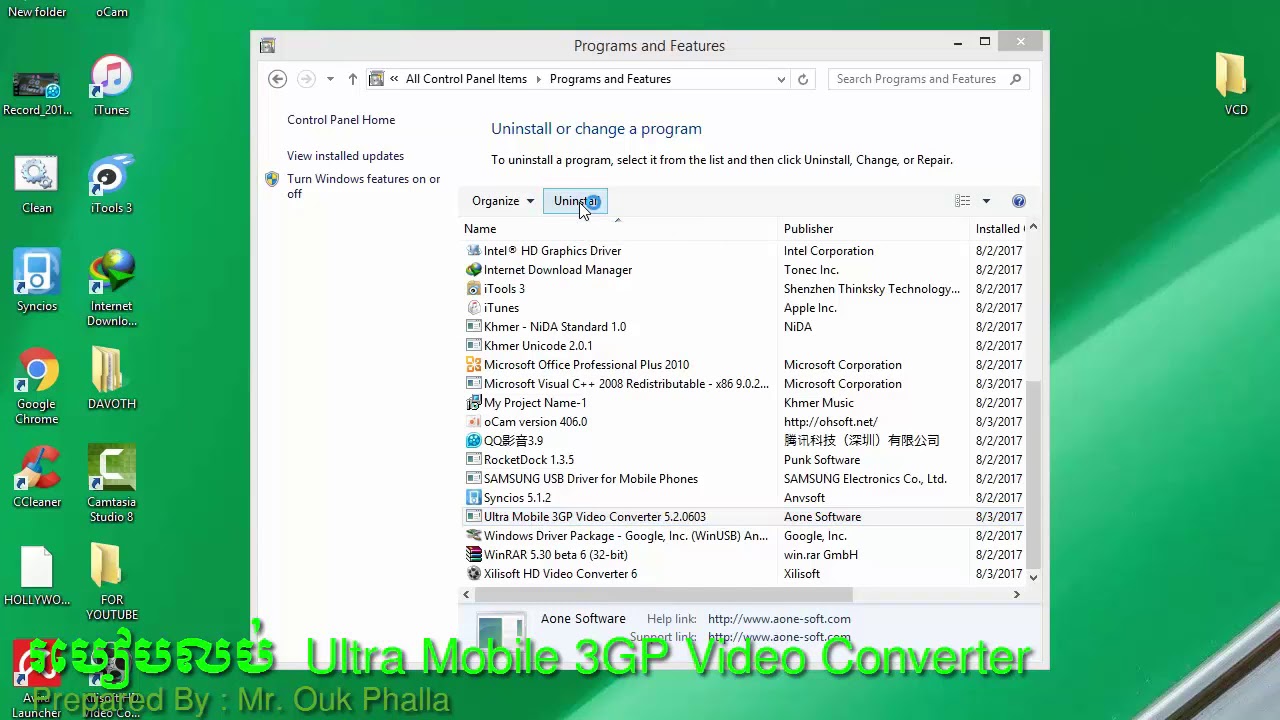This screenshot has width=1280, height=720.
Task: Expand the address bar history dropdown
Action: click(x=781, y=79)
